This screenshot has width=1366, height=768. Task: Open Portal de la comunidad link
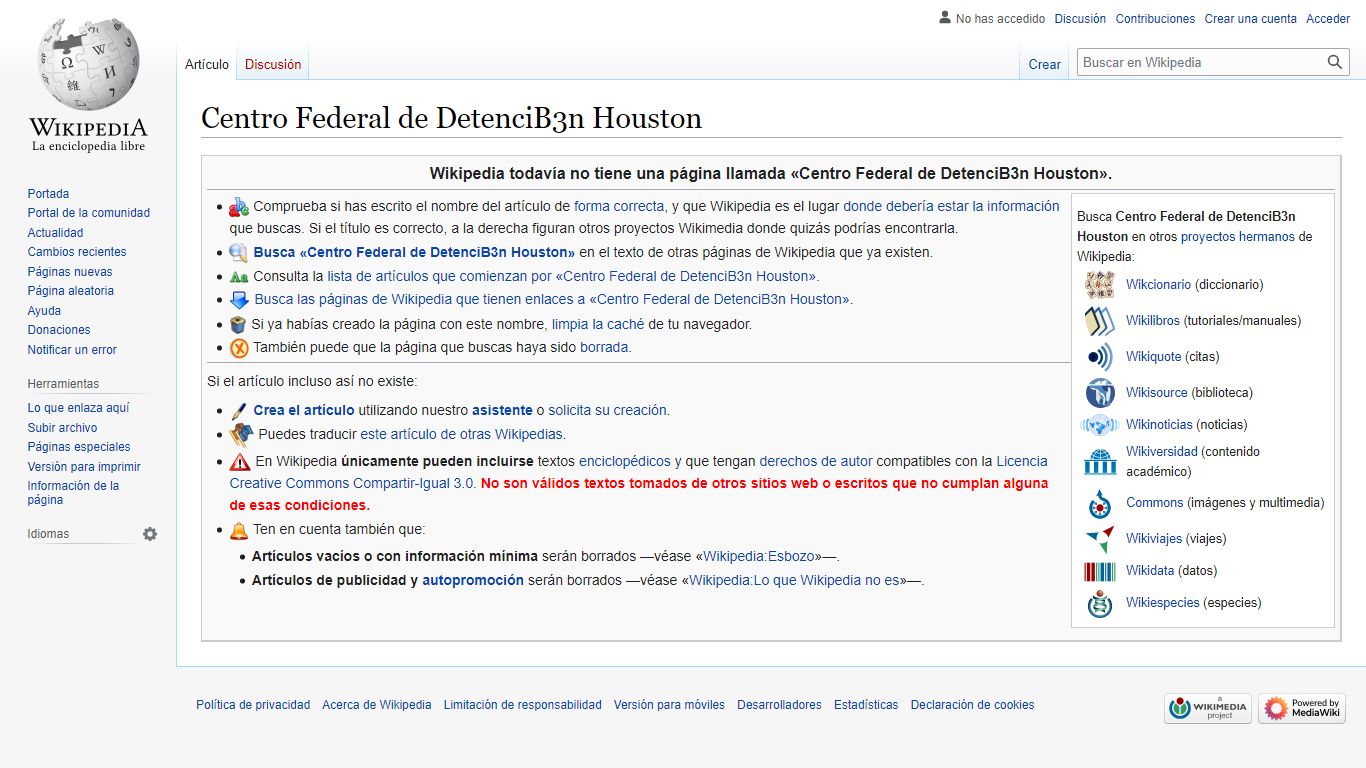click(x=89, y=213)
